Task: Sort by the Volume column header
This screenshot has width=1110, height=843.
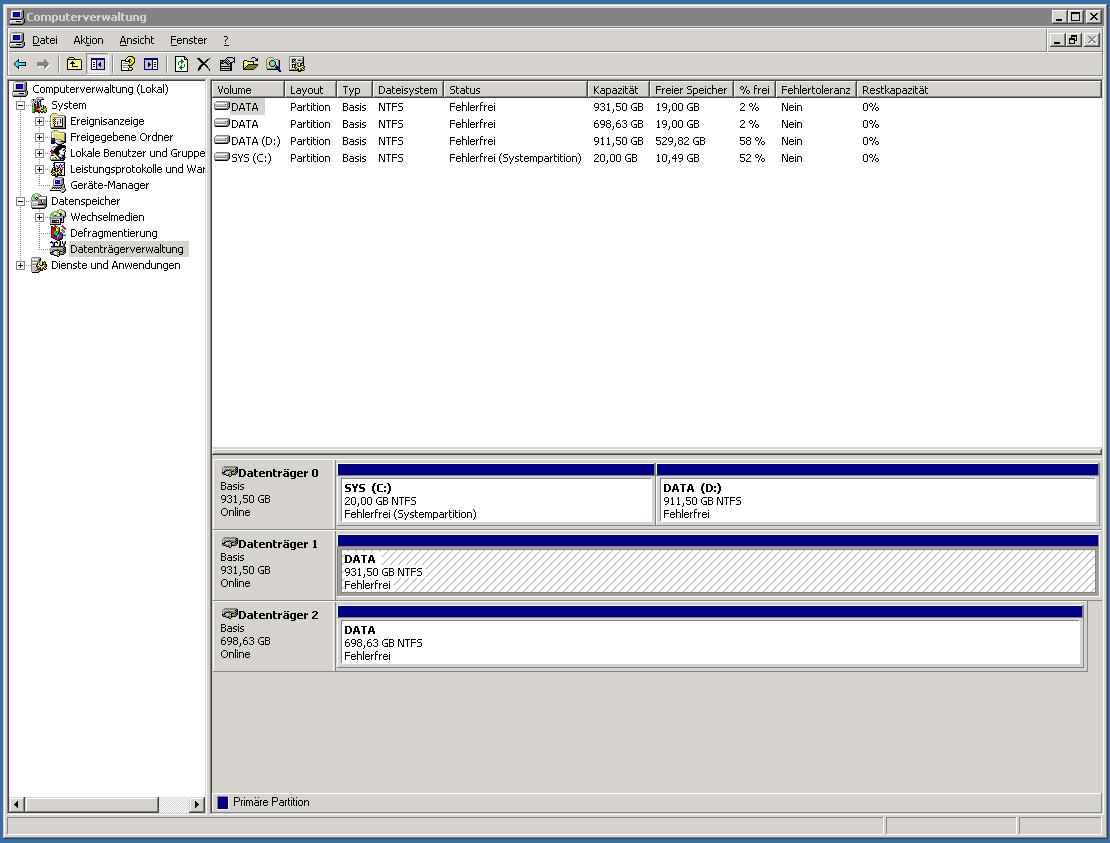Action: click(x=248, y=90)
